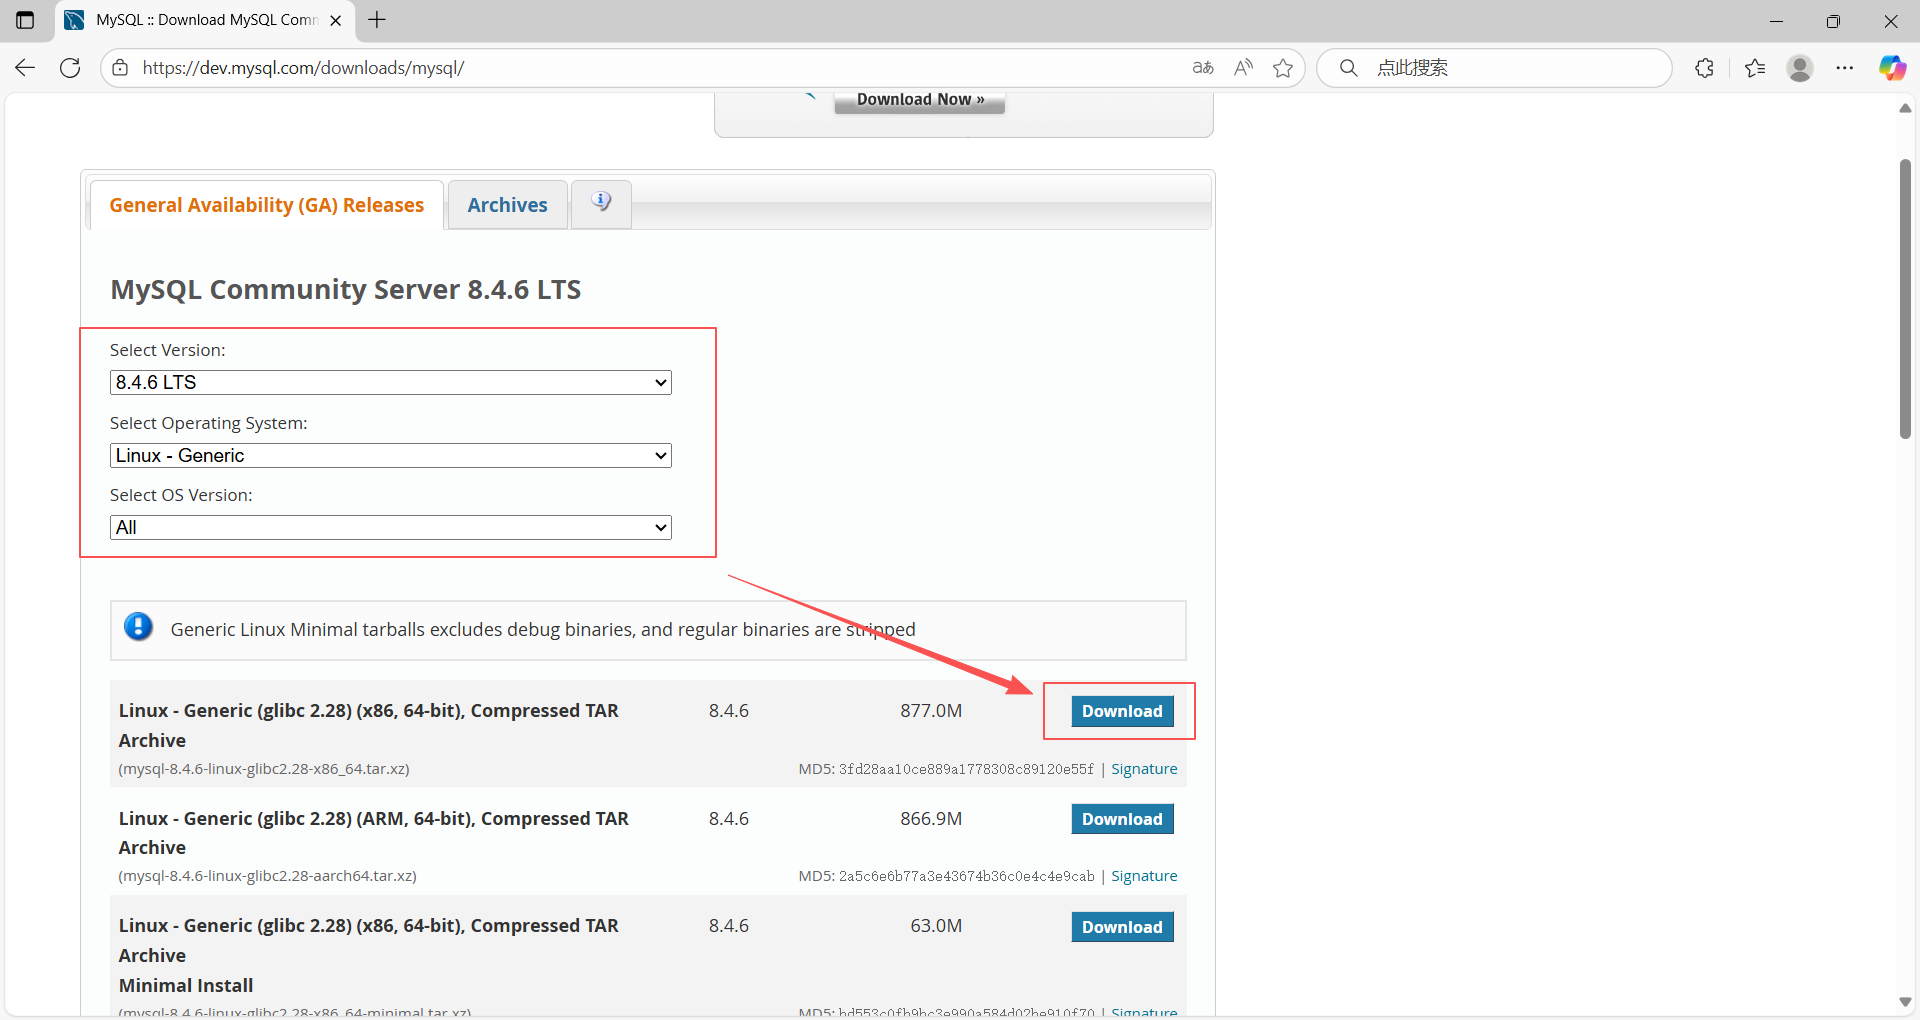Viewport: 1920px width, 1020px height.
Task: Click the MySQL Community Server 8.4.6 LTS heading
Action: click(346, 289)
